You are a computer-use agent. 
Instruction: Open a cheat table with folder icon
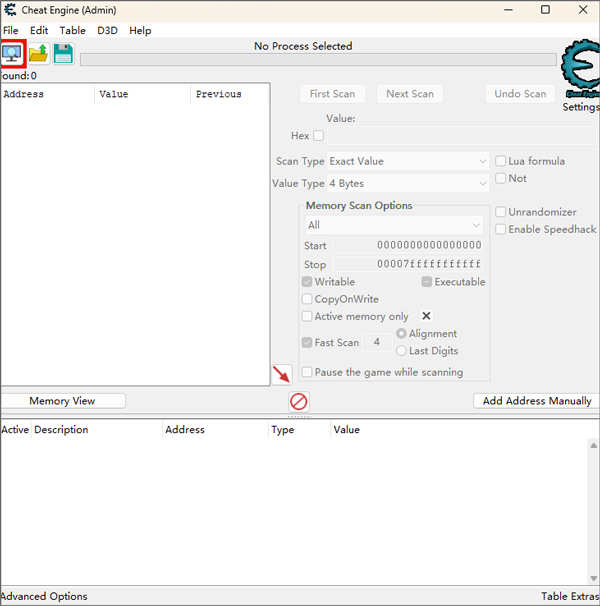coord(38,54)
